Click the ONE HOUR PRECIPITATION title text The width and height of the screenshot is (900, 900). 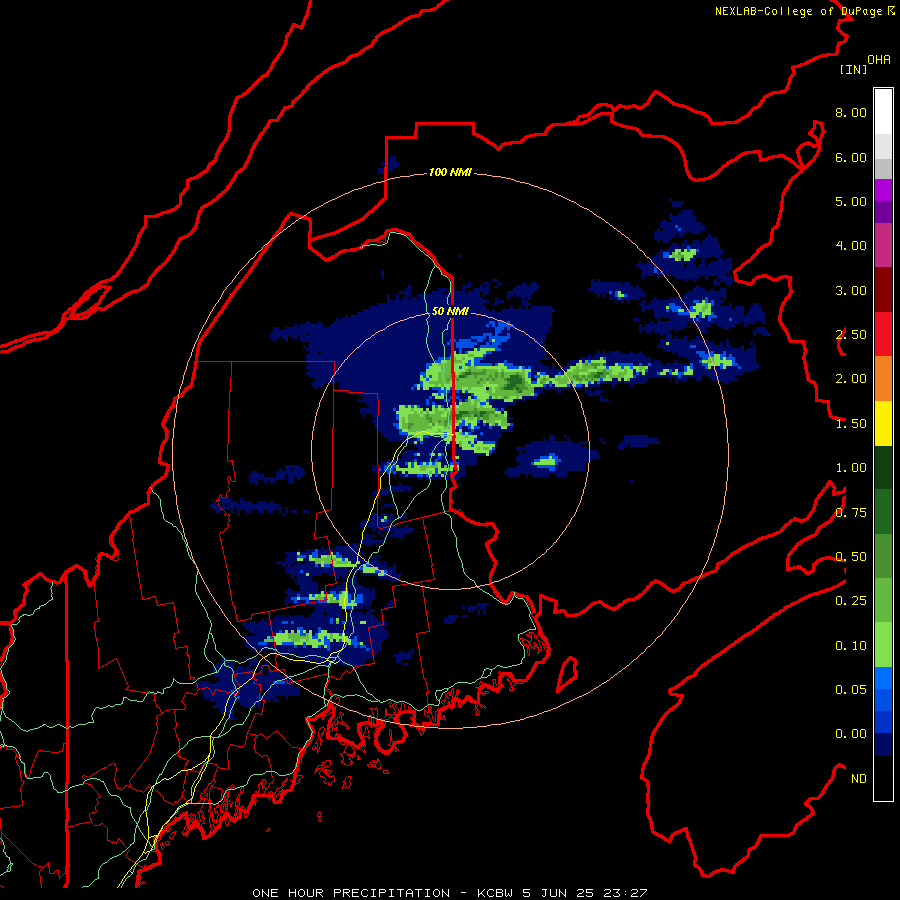pos(351,893)
